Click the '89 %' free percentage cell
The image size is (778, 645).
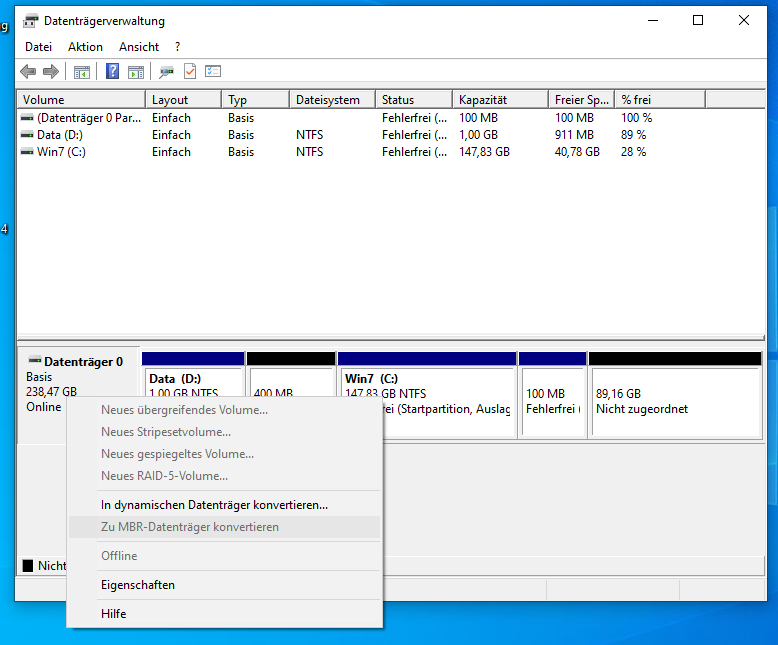coord(634,135)
